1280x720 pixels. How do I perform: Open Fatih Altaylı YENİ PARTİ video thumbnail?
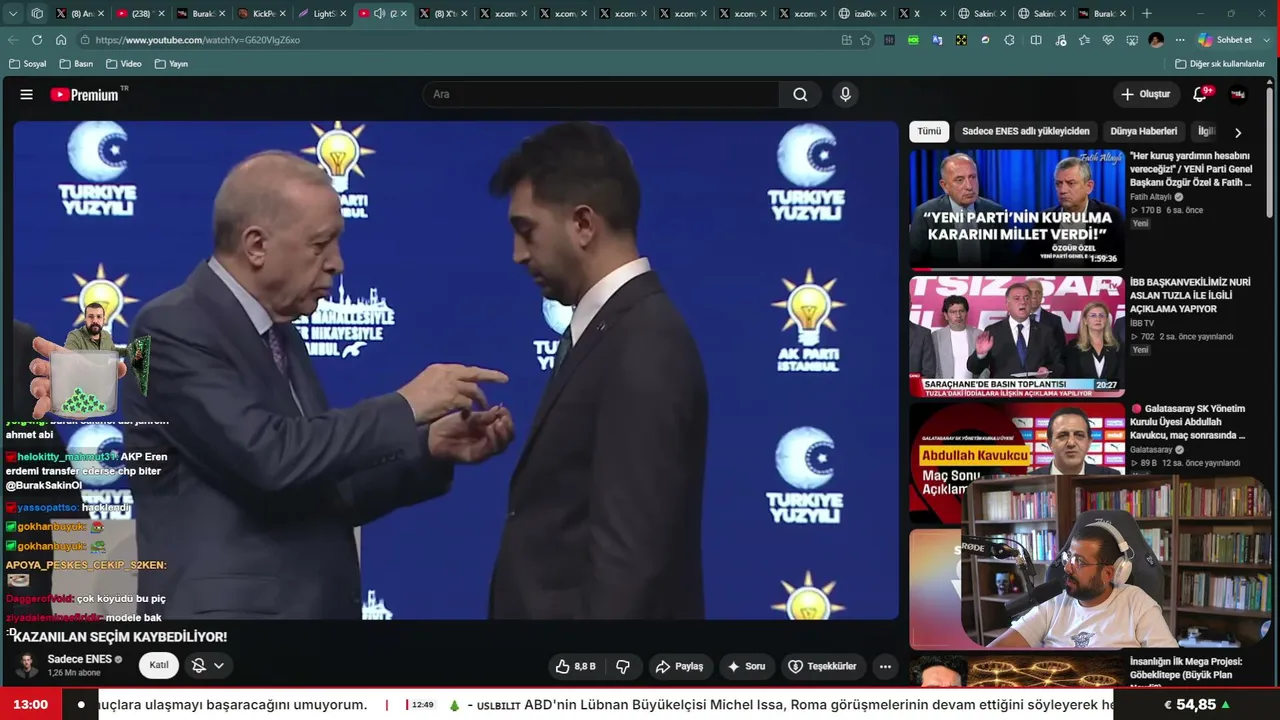[1017, 209]
